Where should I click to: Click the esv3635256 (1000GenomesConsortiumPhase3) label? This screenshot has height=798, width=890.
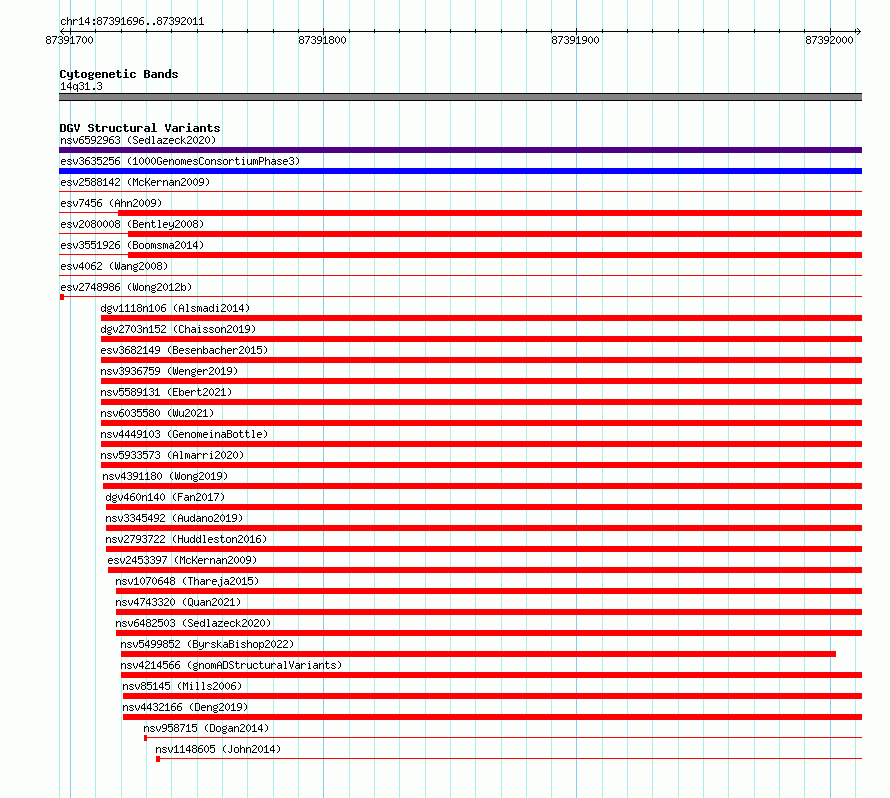click(180, 161)
